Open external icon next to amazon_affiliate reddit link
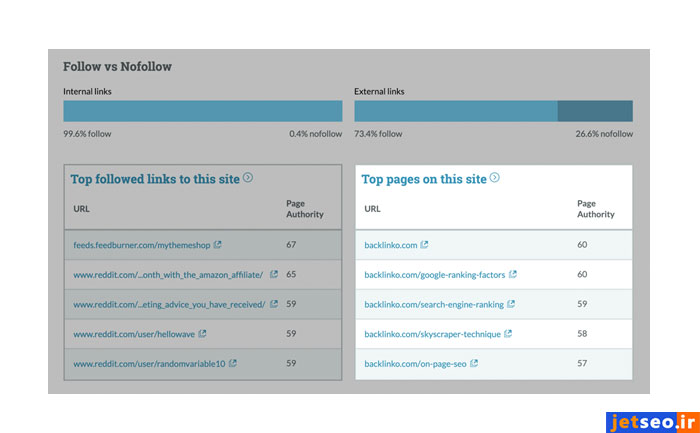The width and height of the screenshot is (700, 433). 274,274
